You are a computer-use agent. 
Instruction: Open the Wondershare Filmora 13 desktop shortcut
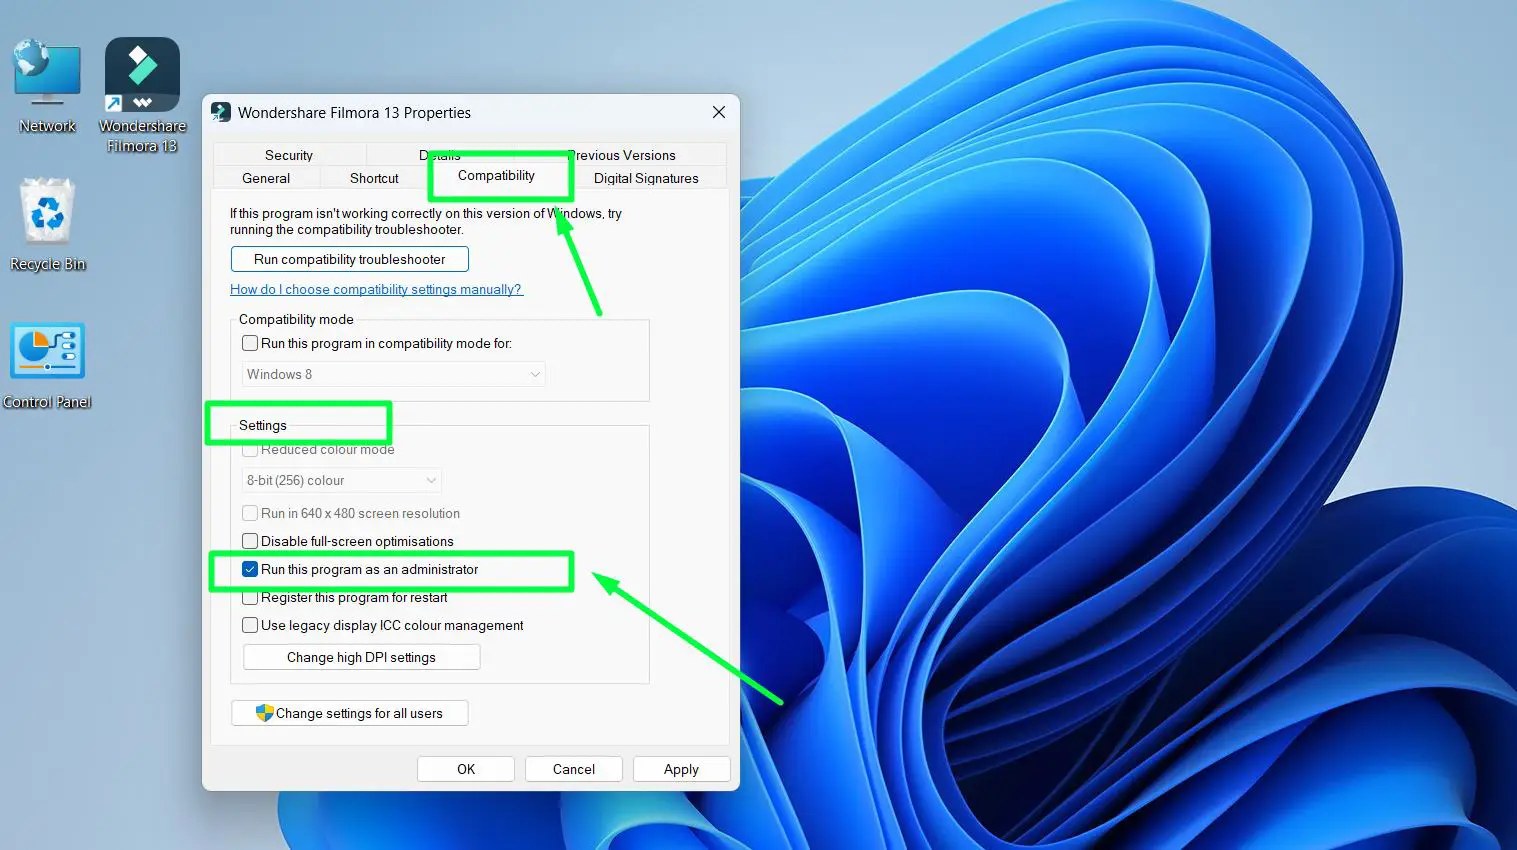tap(141, 75)
